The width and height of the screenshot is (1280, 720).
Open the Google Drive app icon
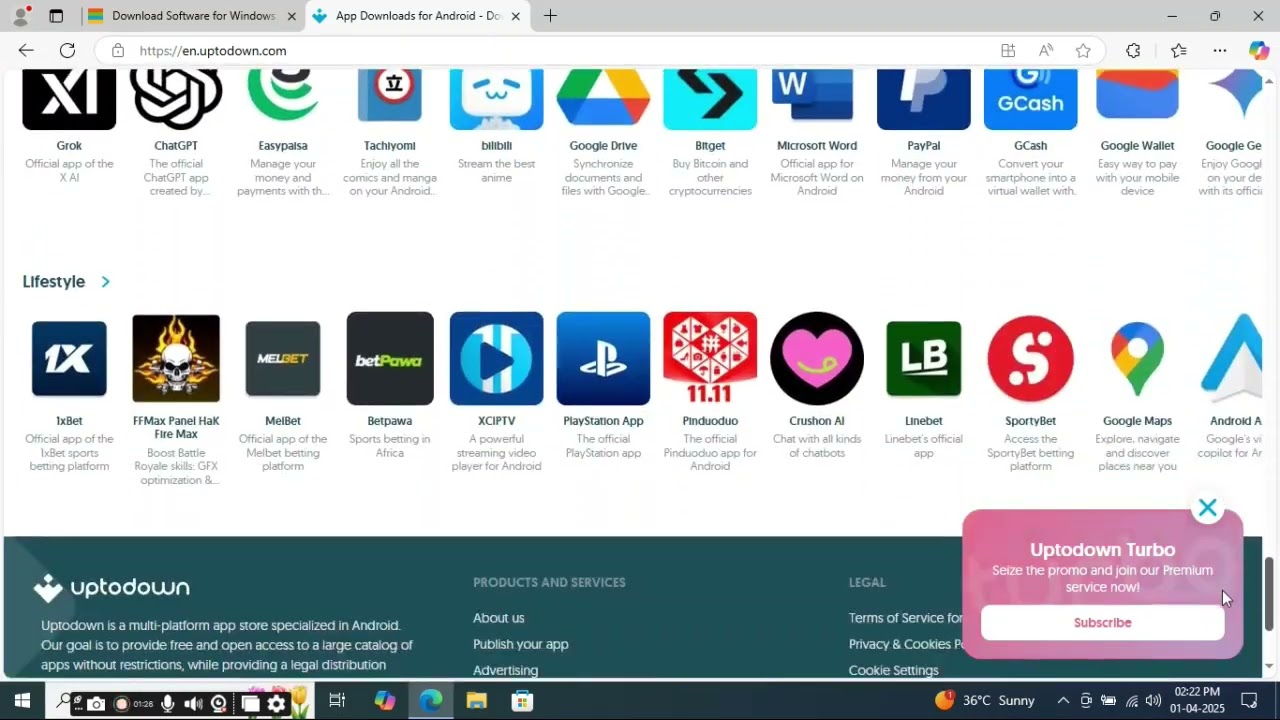pos(603,99)
